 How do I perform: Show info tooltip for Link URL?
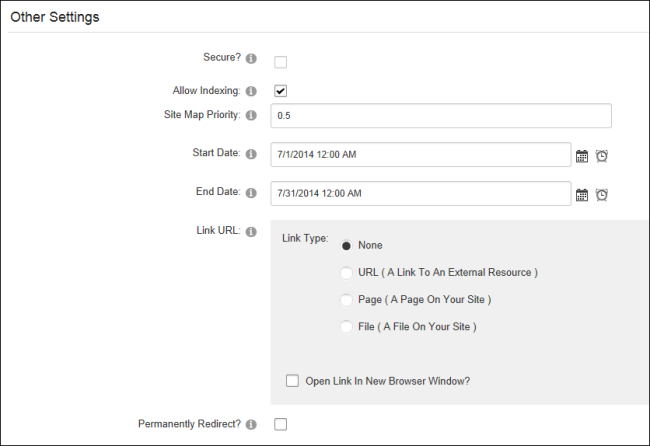(251, 232)
